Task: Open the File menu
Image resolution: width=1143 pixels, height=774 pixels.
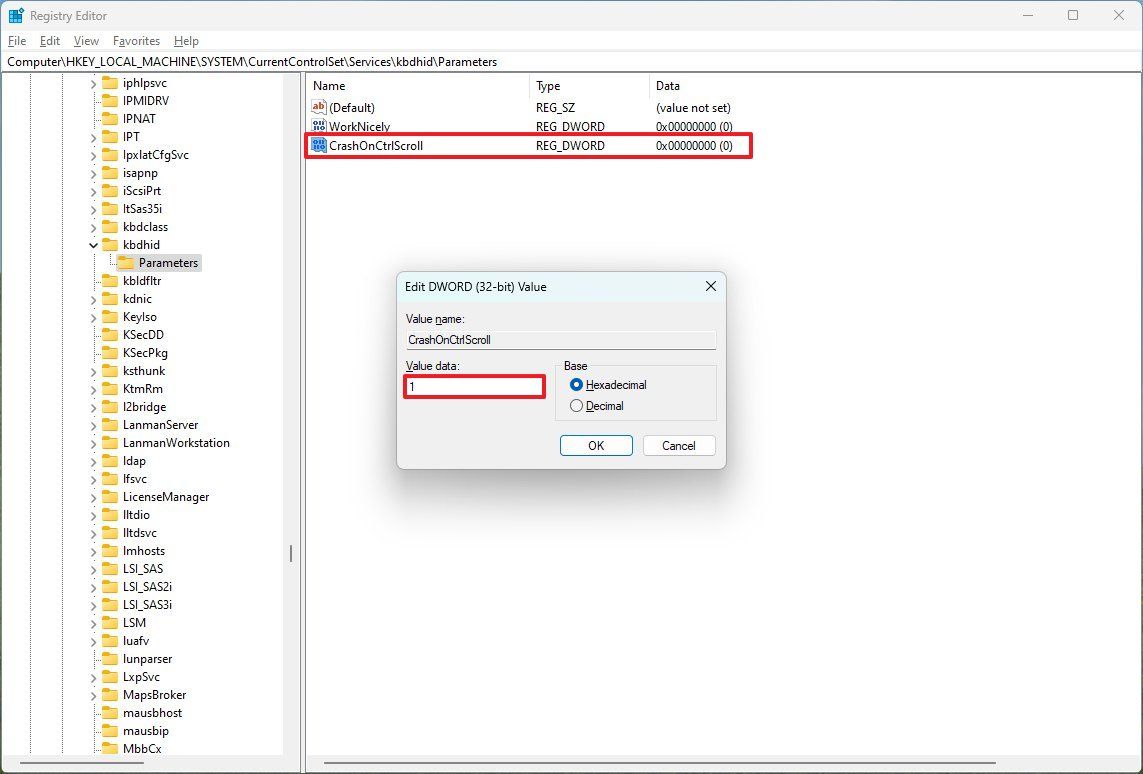Action: point(17,41)
